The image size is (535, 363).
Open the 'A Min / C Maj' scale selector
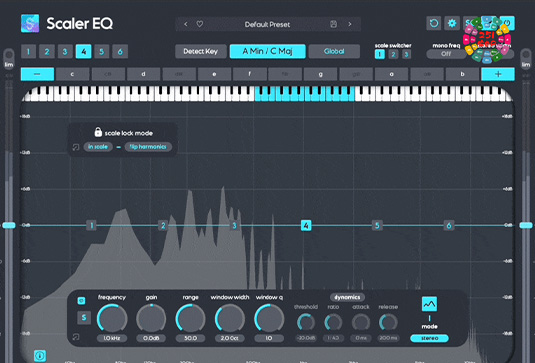point(268,51)
